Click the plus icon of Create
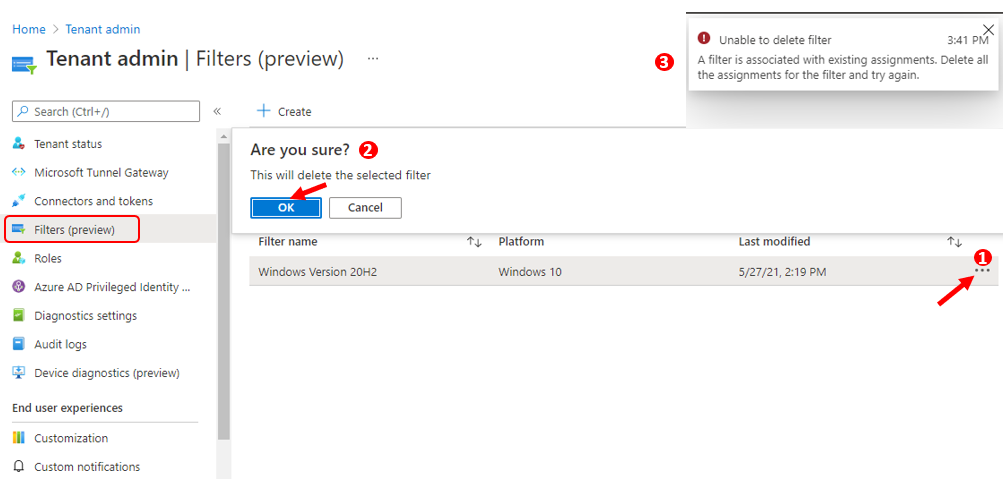 point(263,111)
